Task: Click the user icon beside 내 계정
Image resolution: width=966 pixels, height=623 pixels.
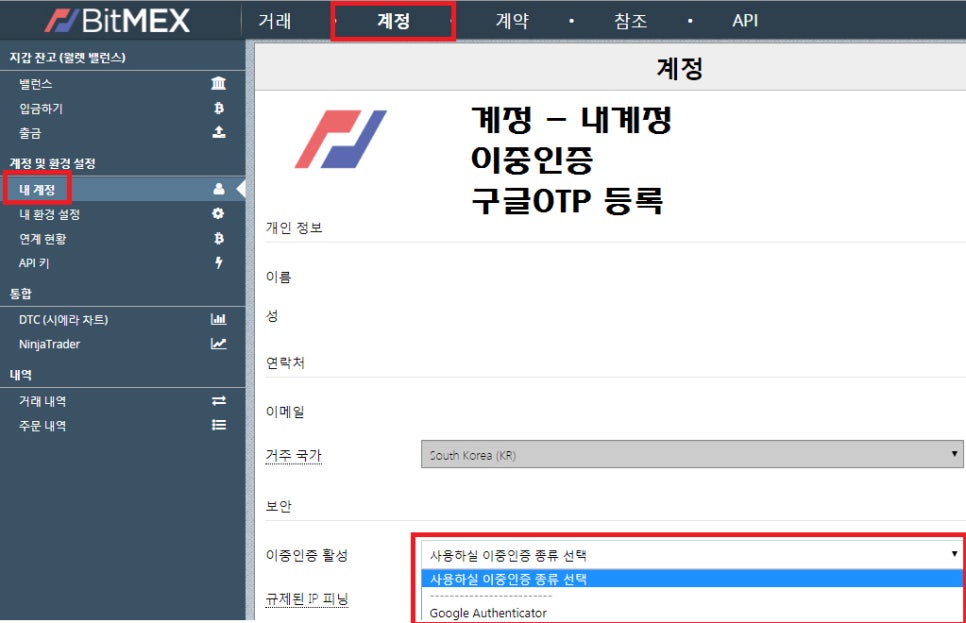Action: click(x=219, y=189)
